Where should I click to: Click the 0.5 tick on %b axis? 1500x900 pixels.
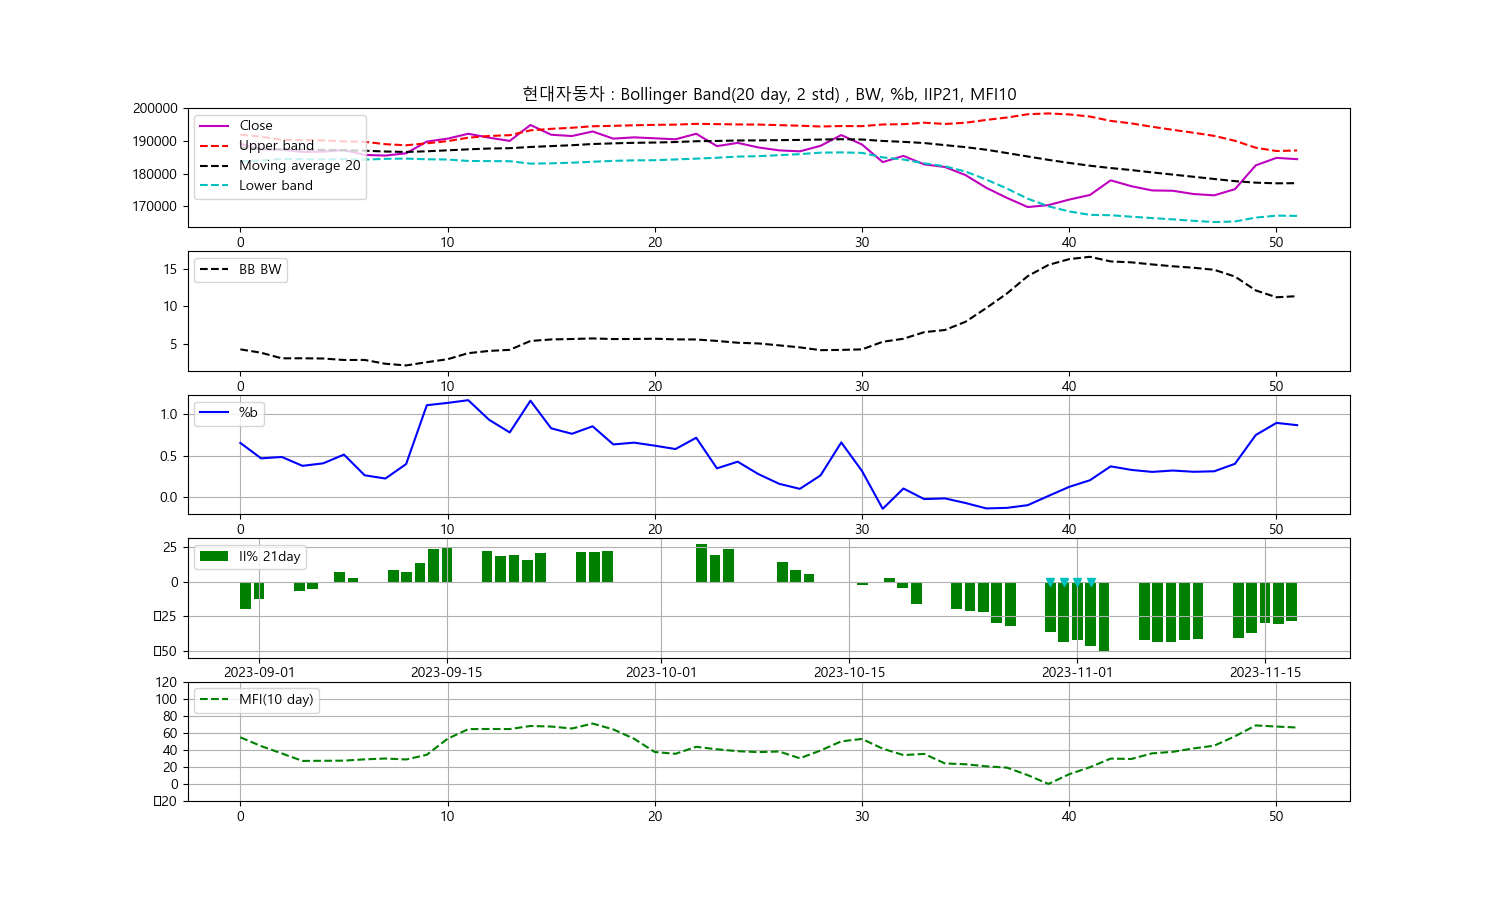click(x=169, y=457)
